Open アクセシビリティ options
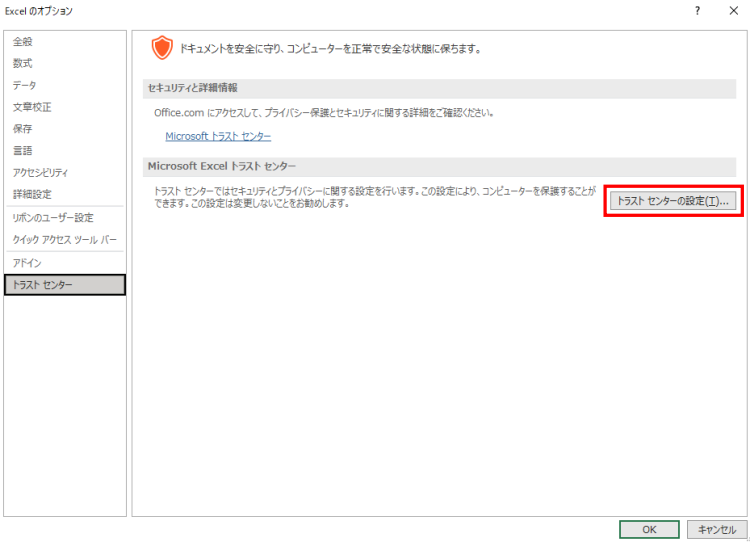The width and height of the screenshot is (750, 542). (40, 173)
